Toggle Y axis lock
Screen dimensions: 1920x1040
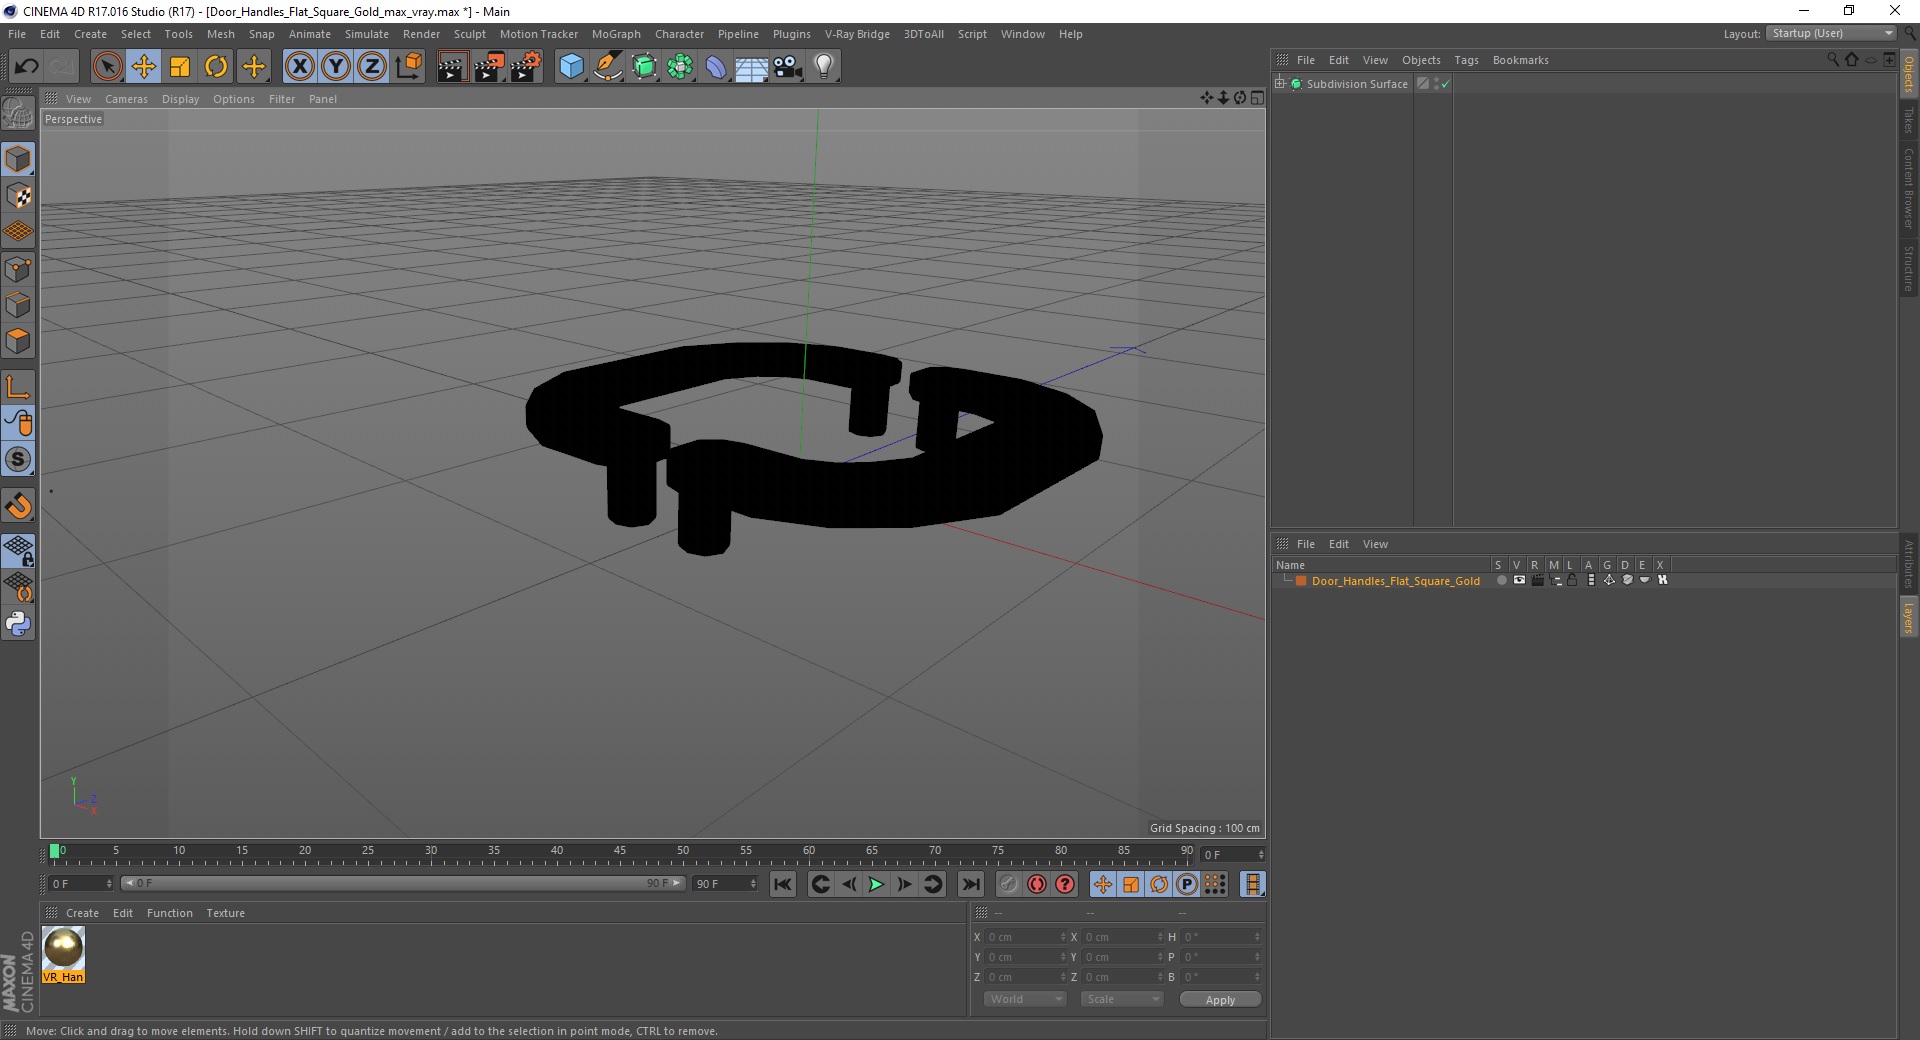click(x=336, y=67)
